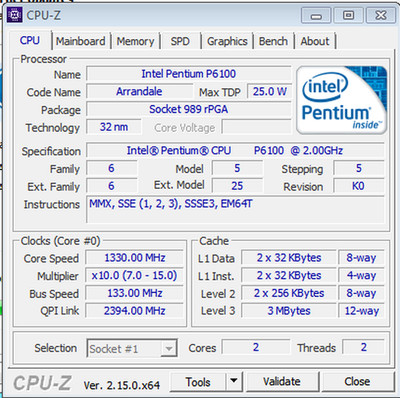This screenshot has height=398, width=400.
Task: Click the Model value 5
Action: pyautogui.click(x=237, y=168)
